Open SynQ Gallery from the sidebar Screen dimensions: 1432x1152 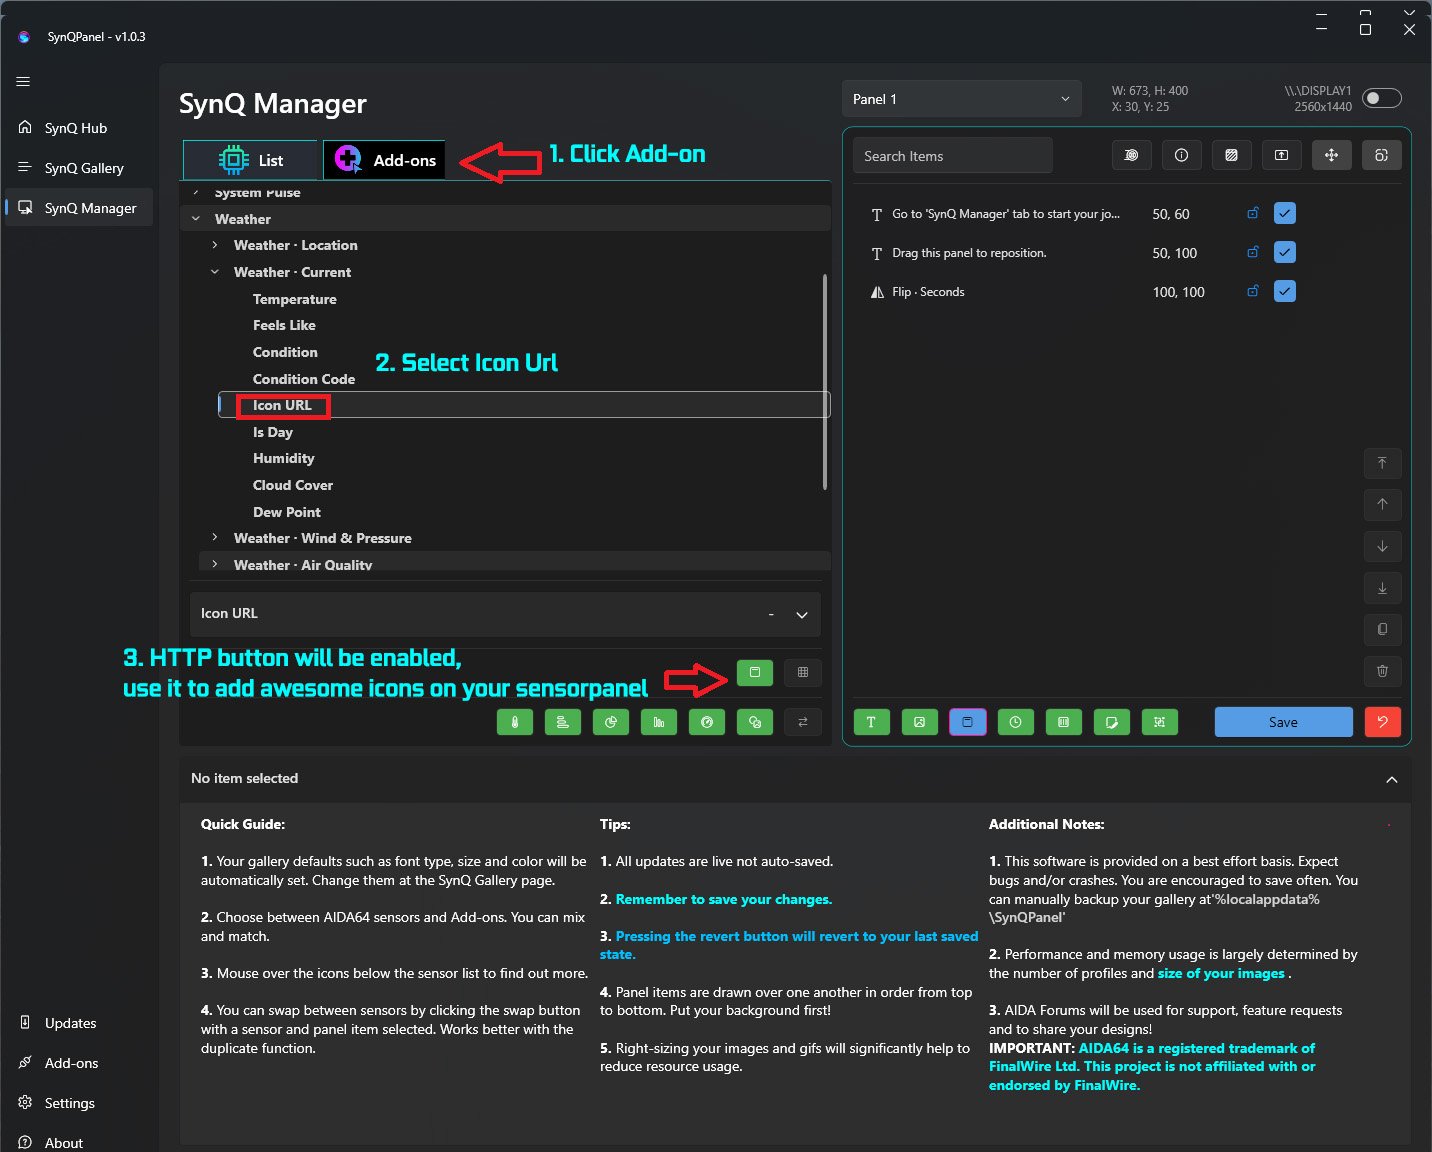(x=84, y=168)
